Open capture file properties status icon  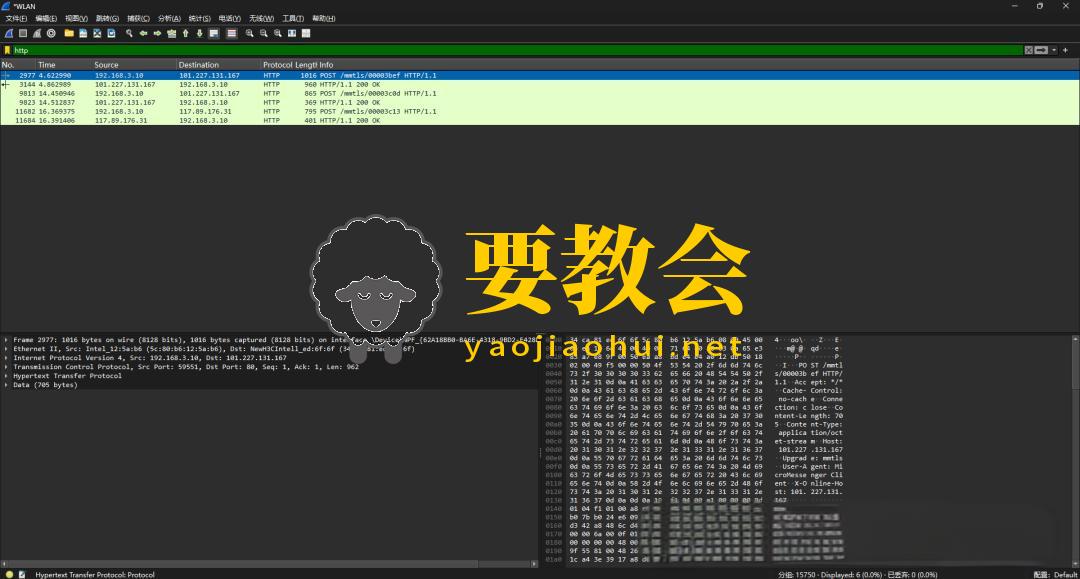pos(22,574)
